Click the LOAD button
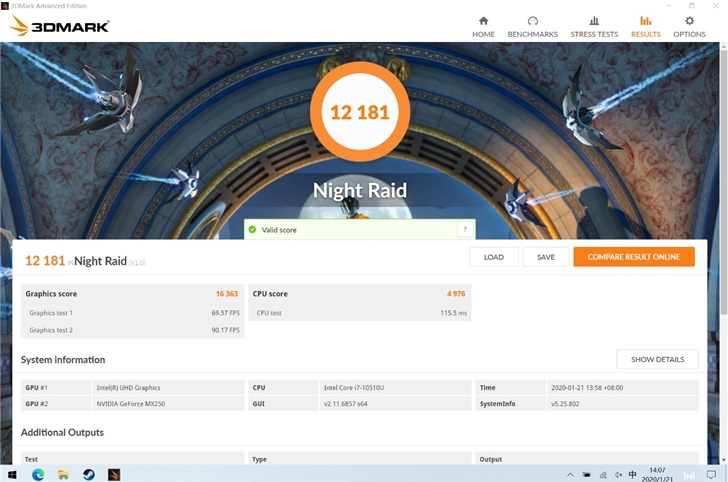 click(x=494, y=257)
